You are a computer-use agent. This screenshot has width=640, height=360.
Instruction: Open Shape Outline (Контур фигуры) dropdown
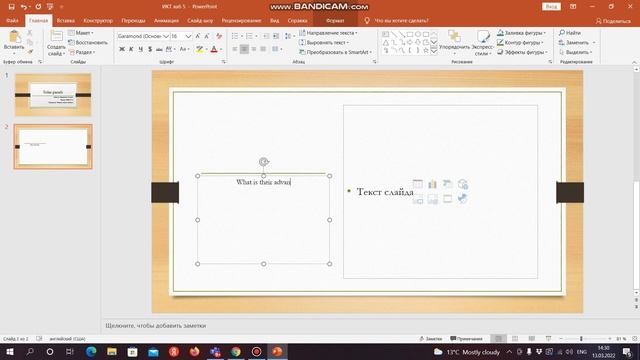pyautogui.click(x=520, y=42)
